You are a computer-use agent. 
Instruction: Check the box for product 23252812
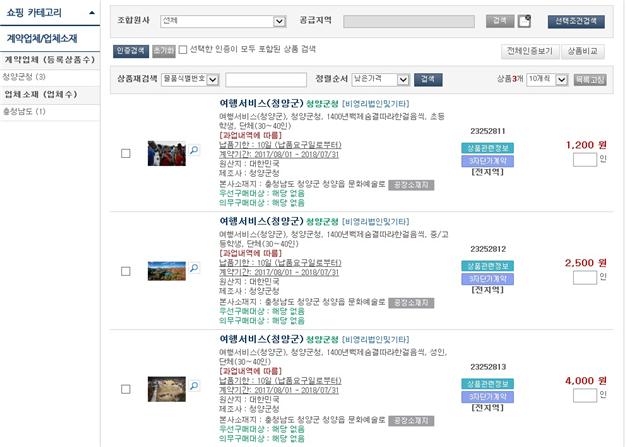click(126, 271)
